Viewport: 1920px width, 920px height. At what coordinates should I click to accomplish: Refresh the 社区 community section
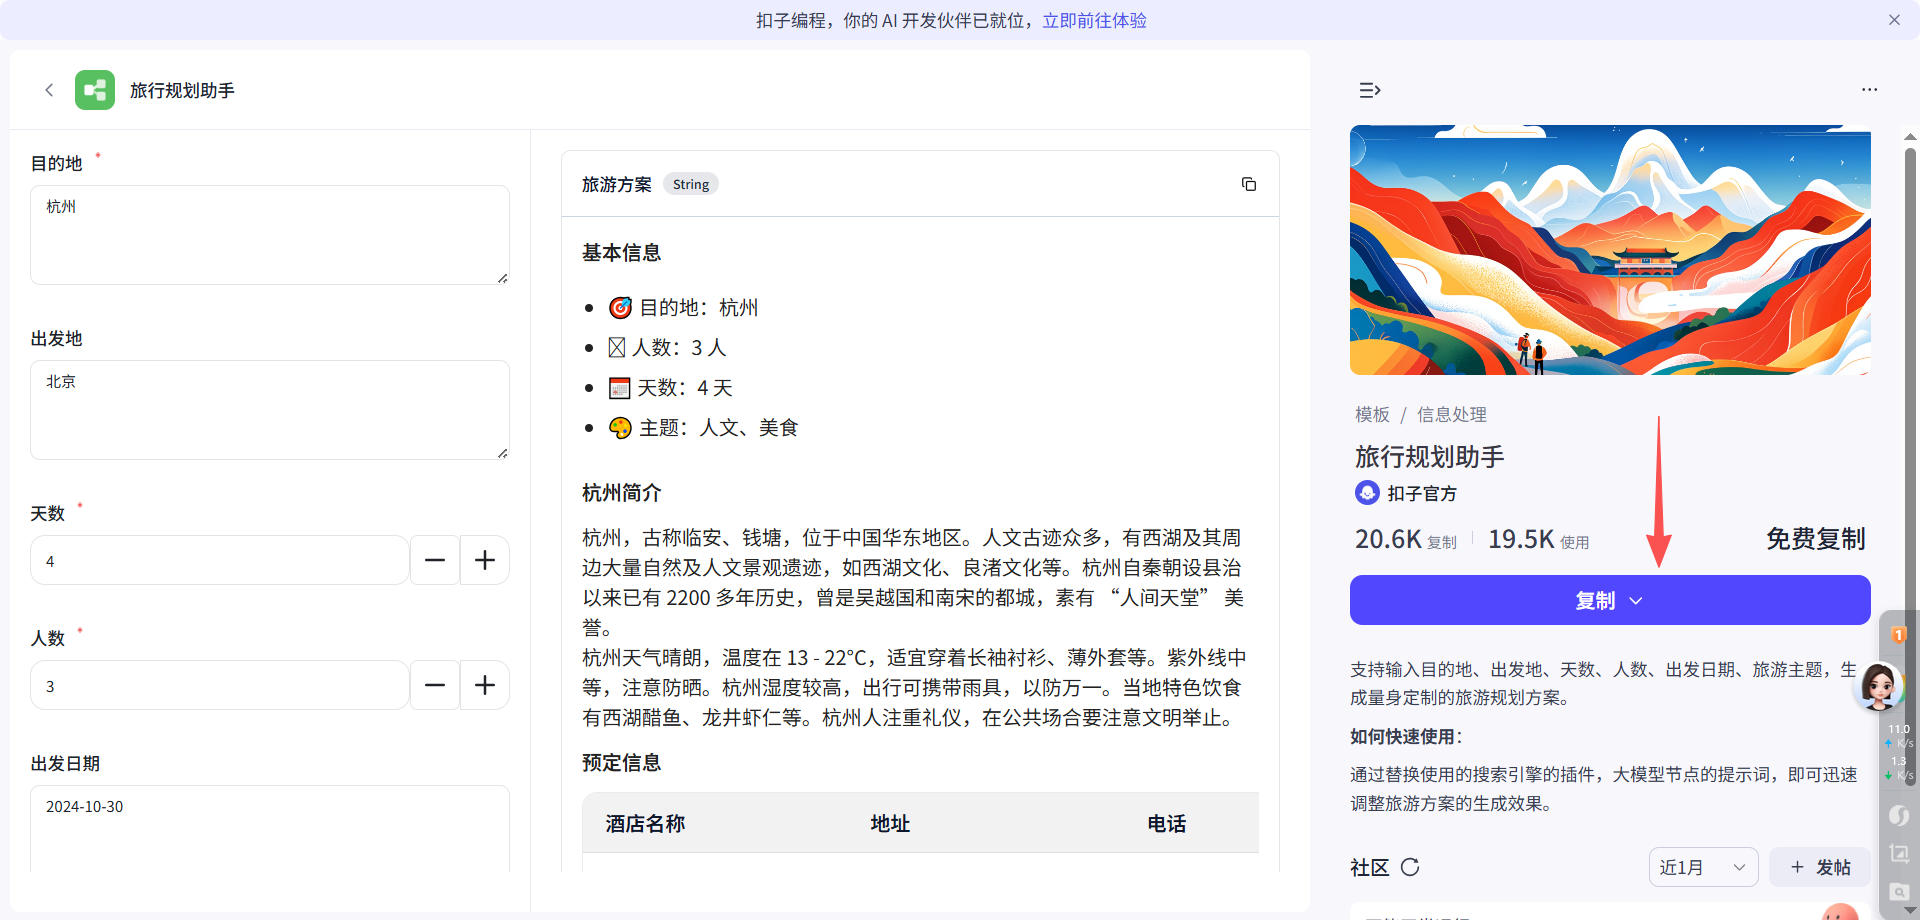click(x=1410, y=867)
